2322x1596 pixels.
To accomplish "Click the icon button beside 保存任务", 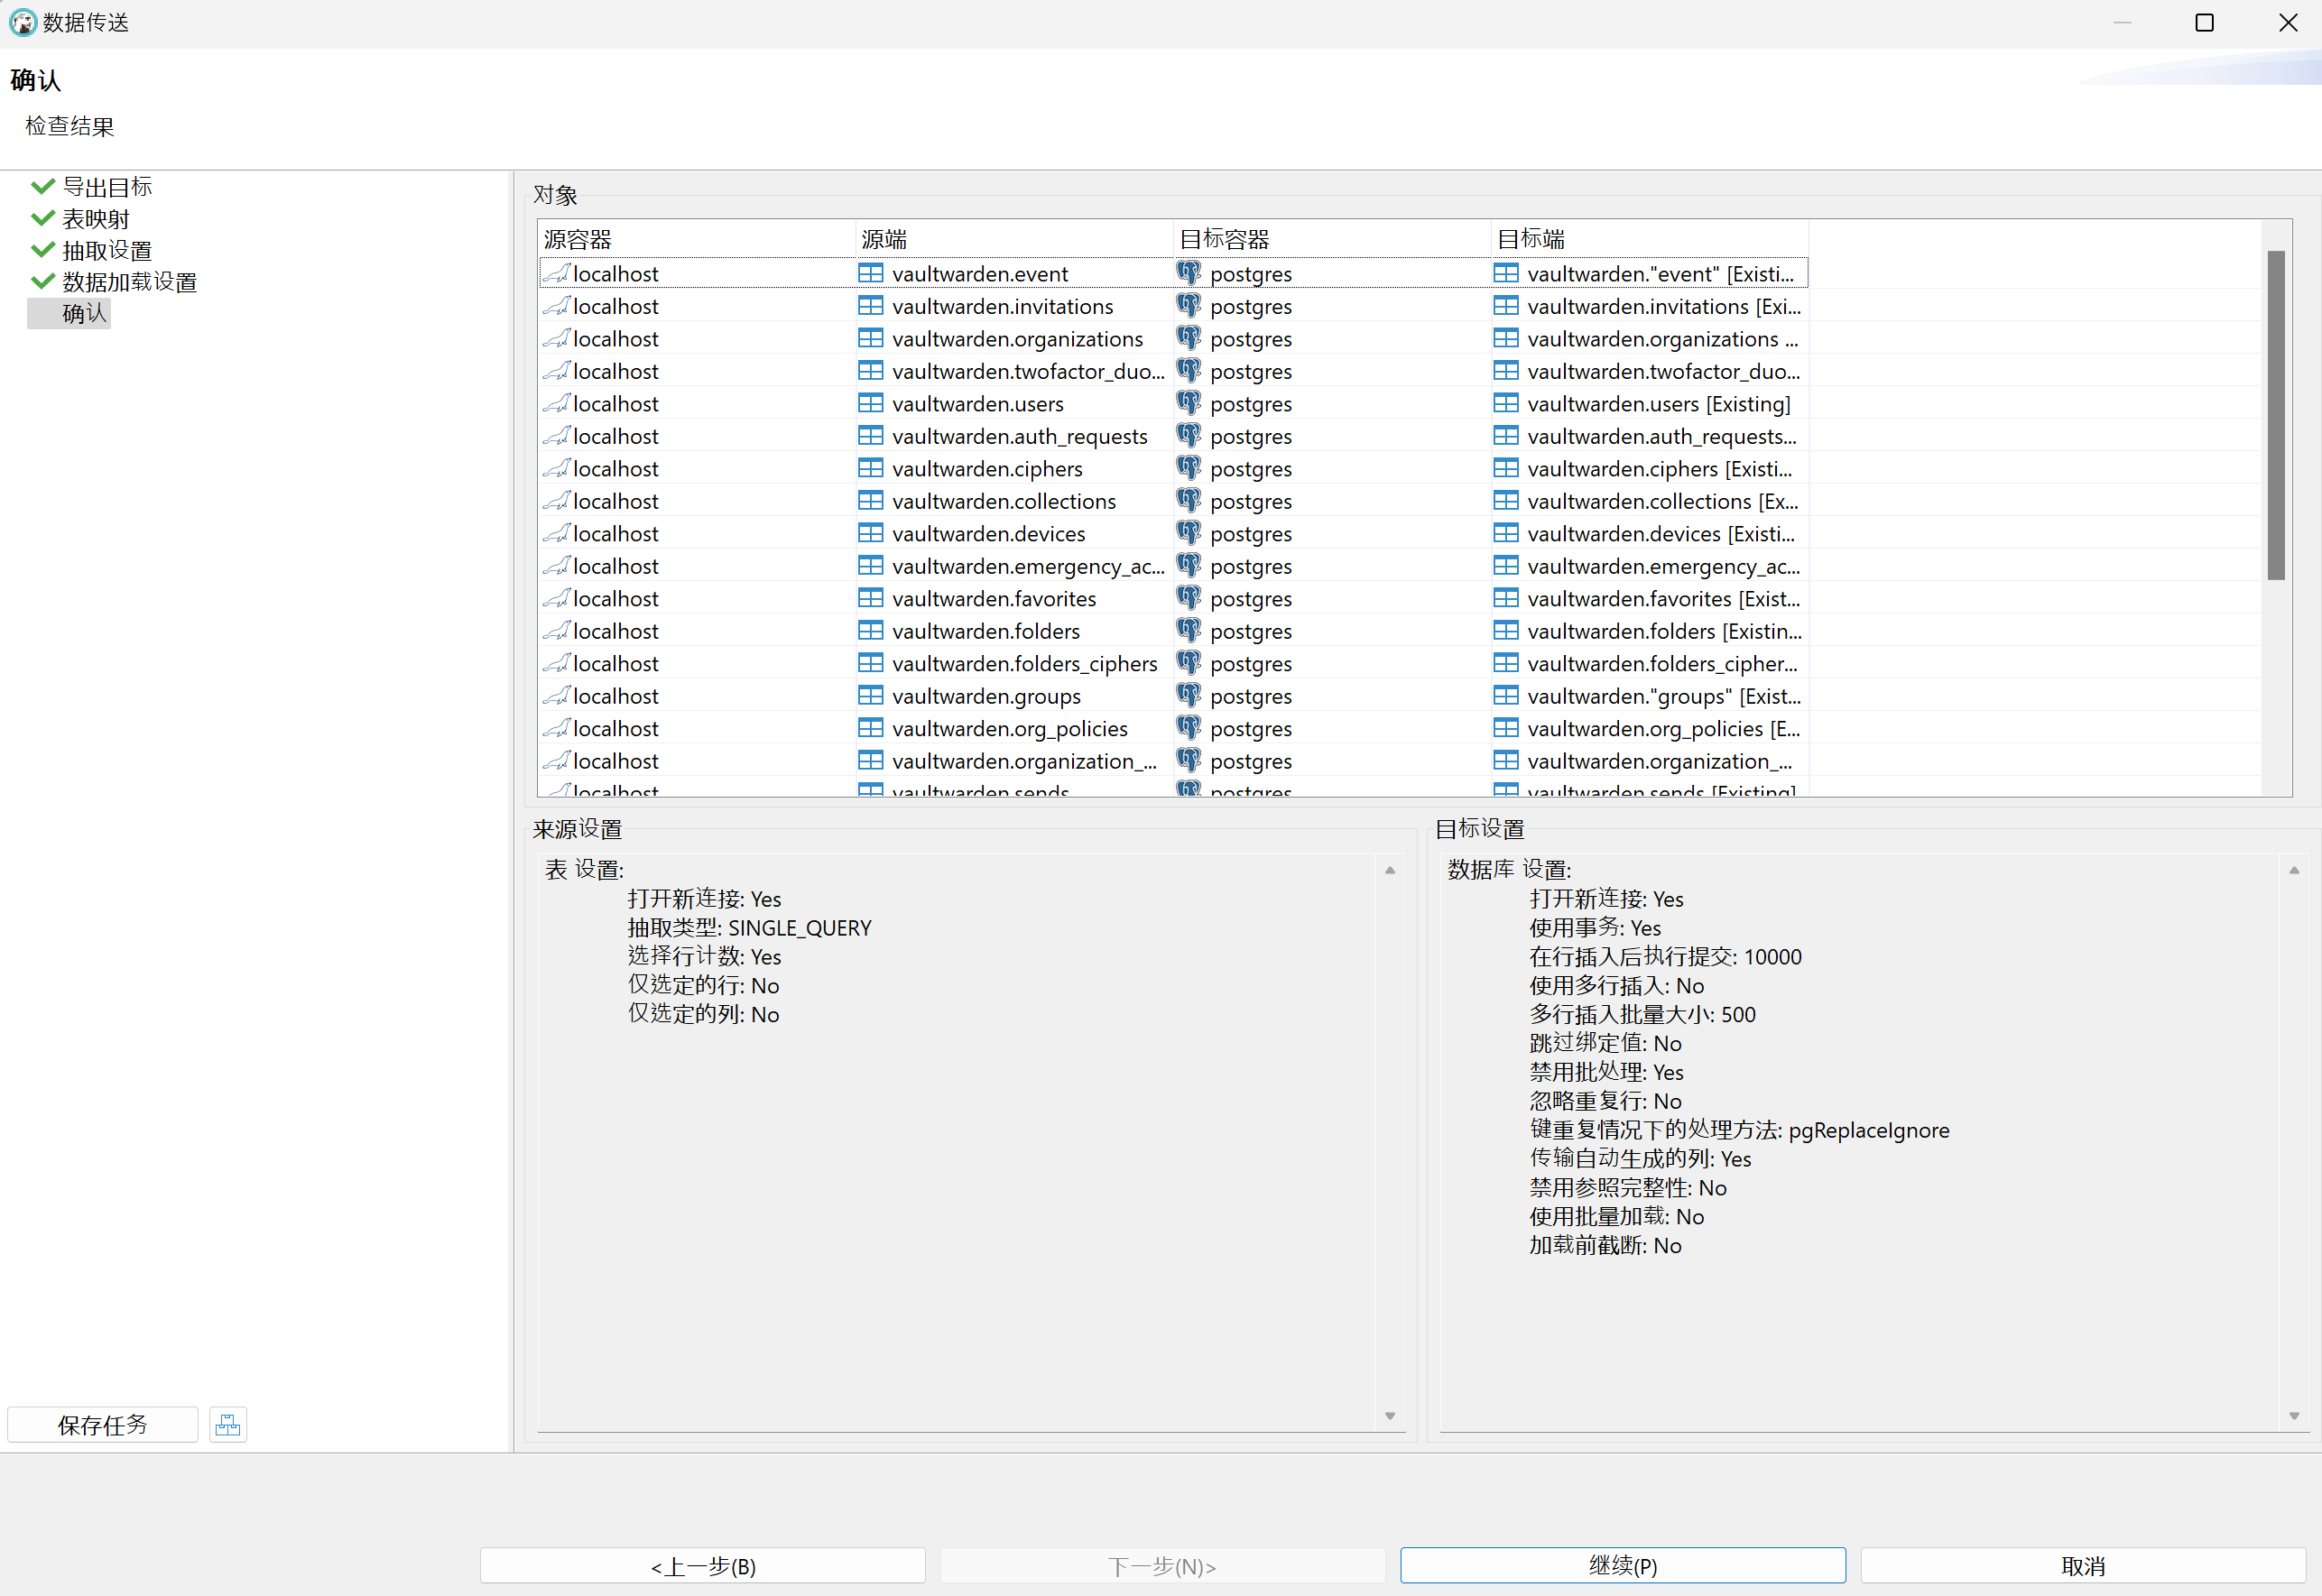I will (x=228, y=1425).
